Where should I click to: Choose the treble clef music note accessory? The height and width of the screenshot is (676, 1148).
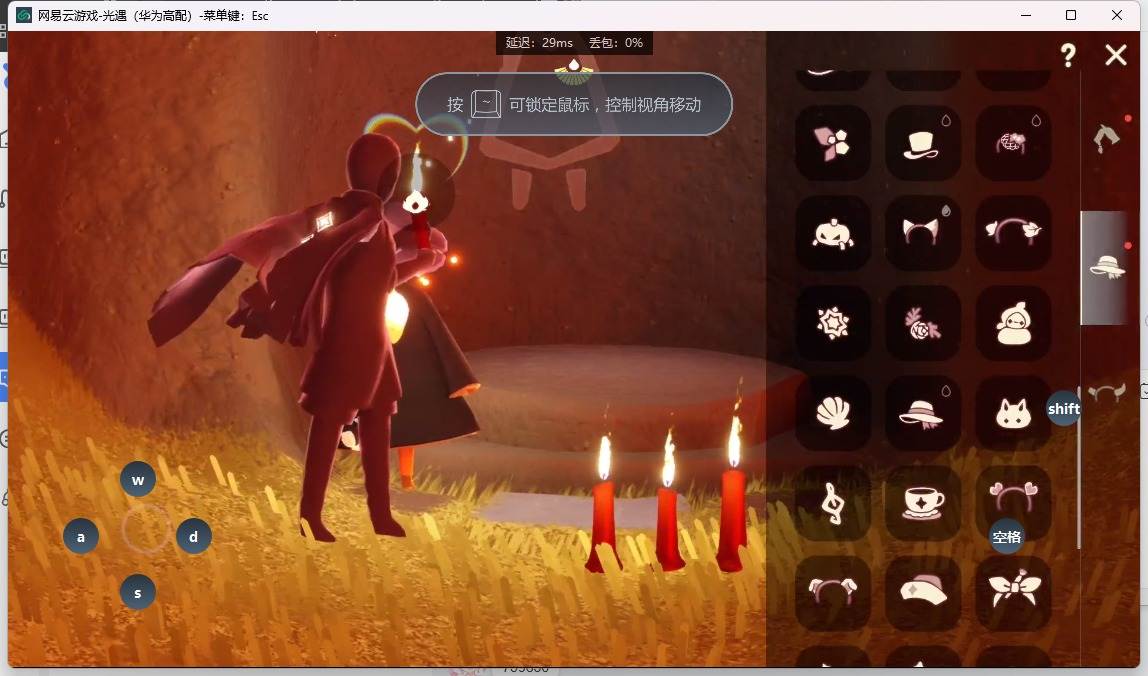tap(832, 503)
